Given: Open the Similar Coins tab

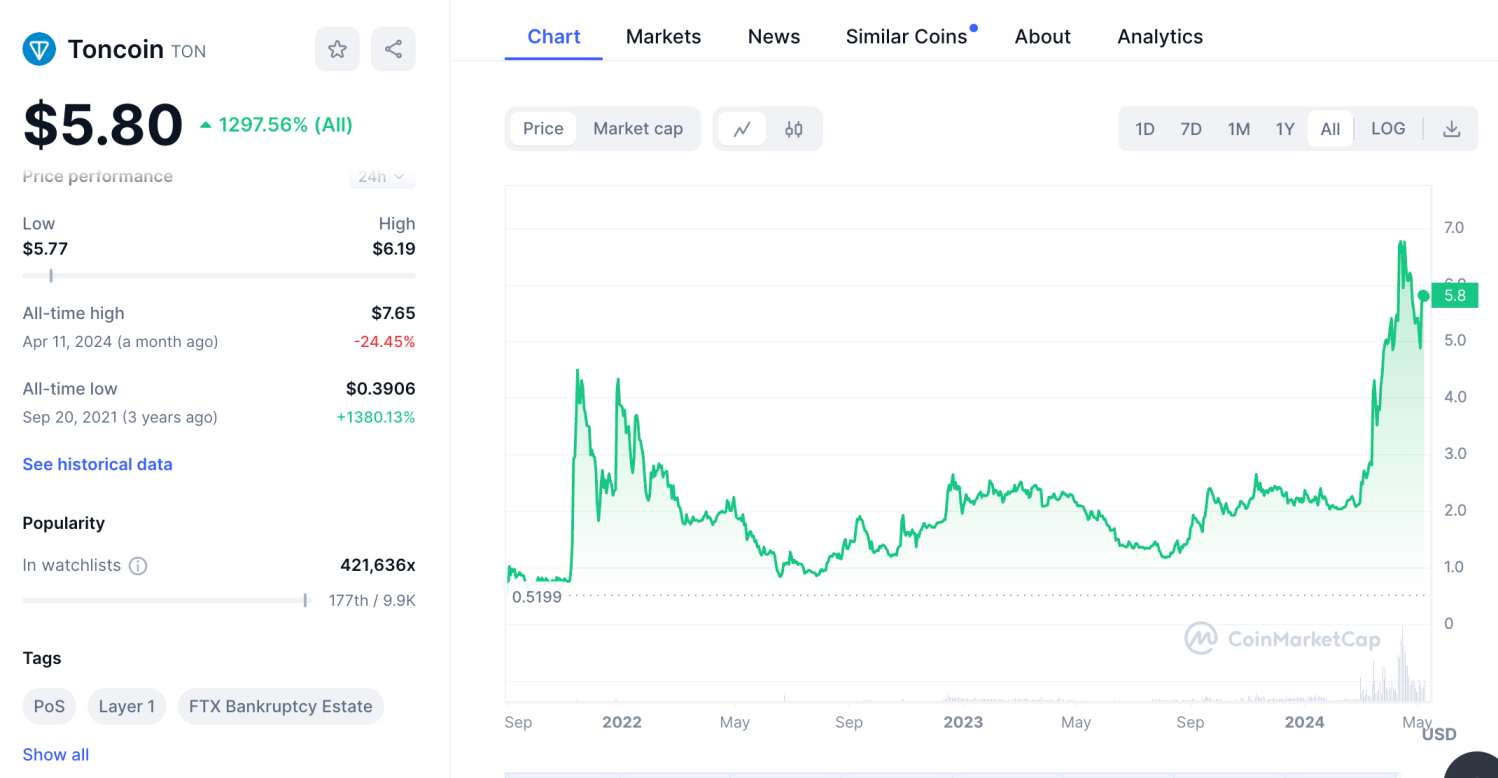Looking at the screenshot, I should [907, 37].
